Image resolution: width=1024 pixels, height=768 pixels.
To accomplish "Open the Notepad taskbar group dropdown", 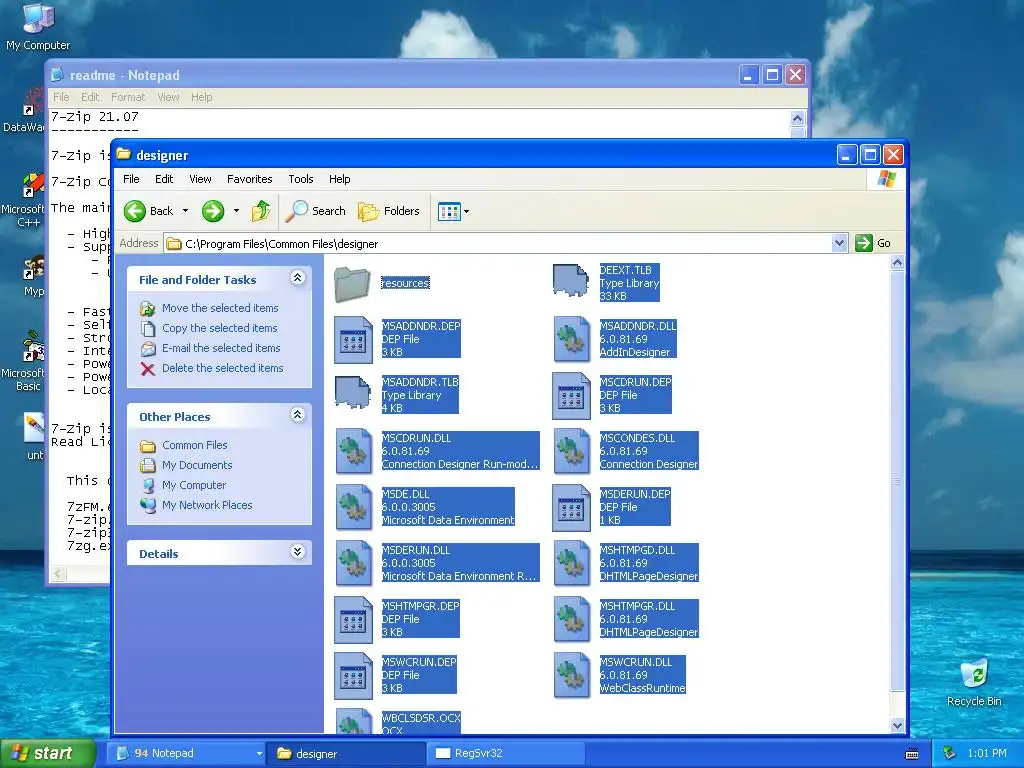I will (259, 754).
